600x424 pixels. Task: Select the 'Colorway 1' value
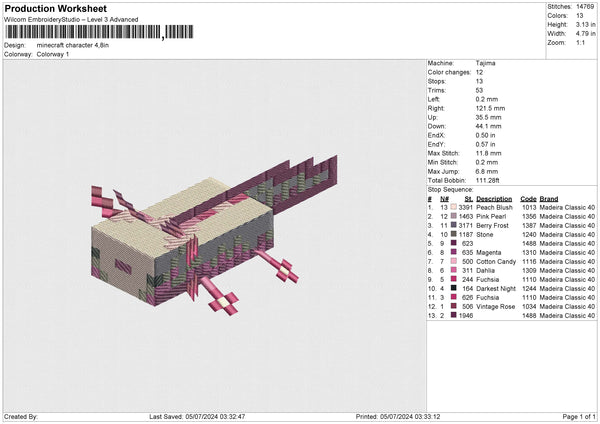click(x=53, y=54)
